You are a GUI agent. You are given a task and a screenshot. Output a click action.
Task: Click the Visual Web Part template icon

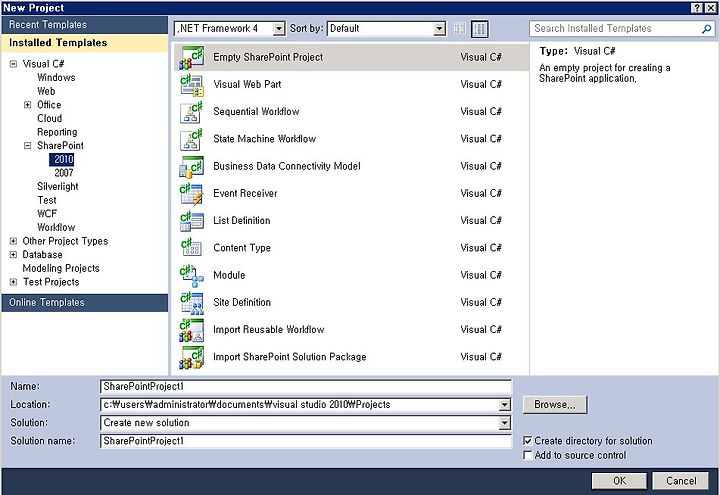pyautogui.click(x=191, y=85)
